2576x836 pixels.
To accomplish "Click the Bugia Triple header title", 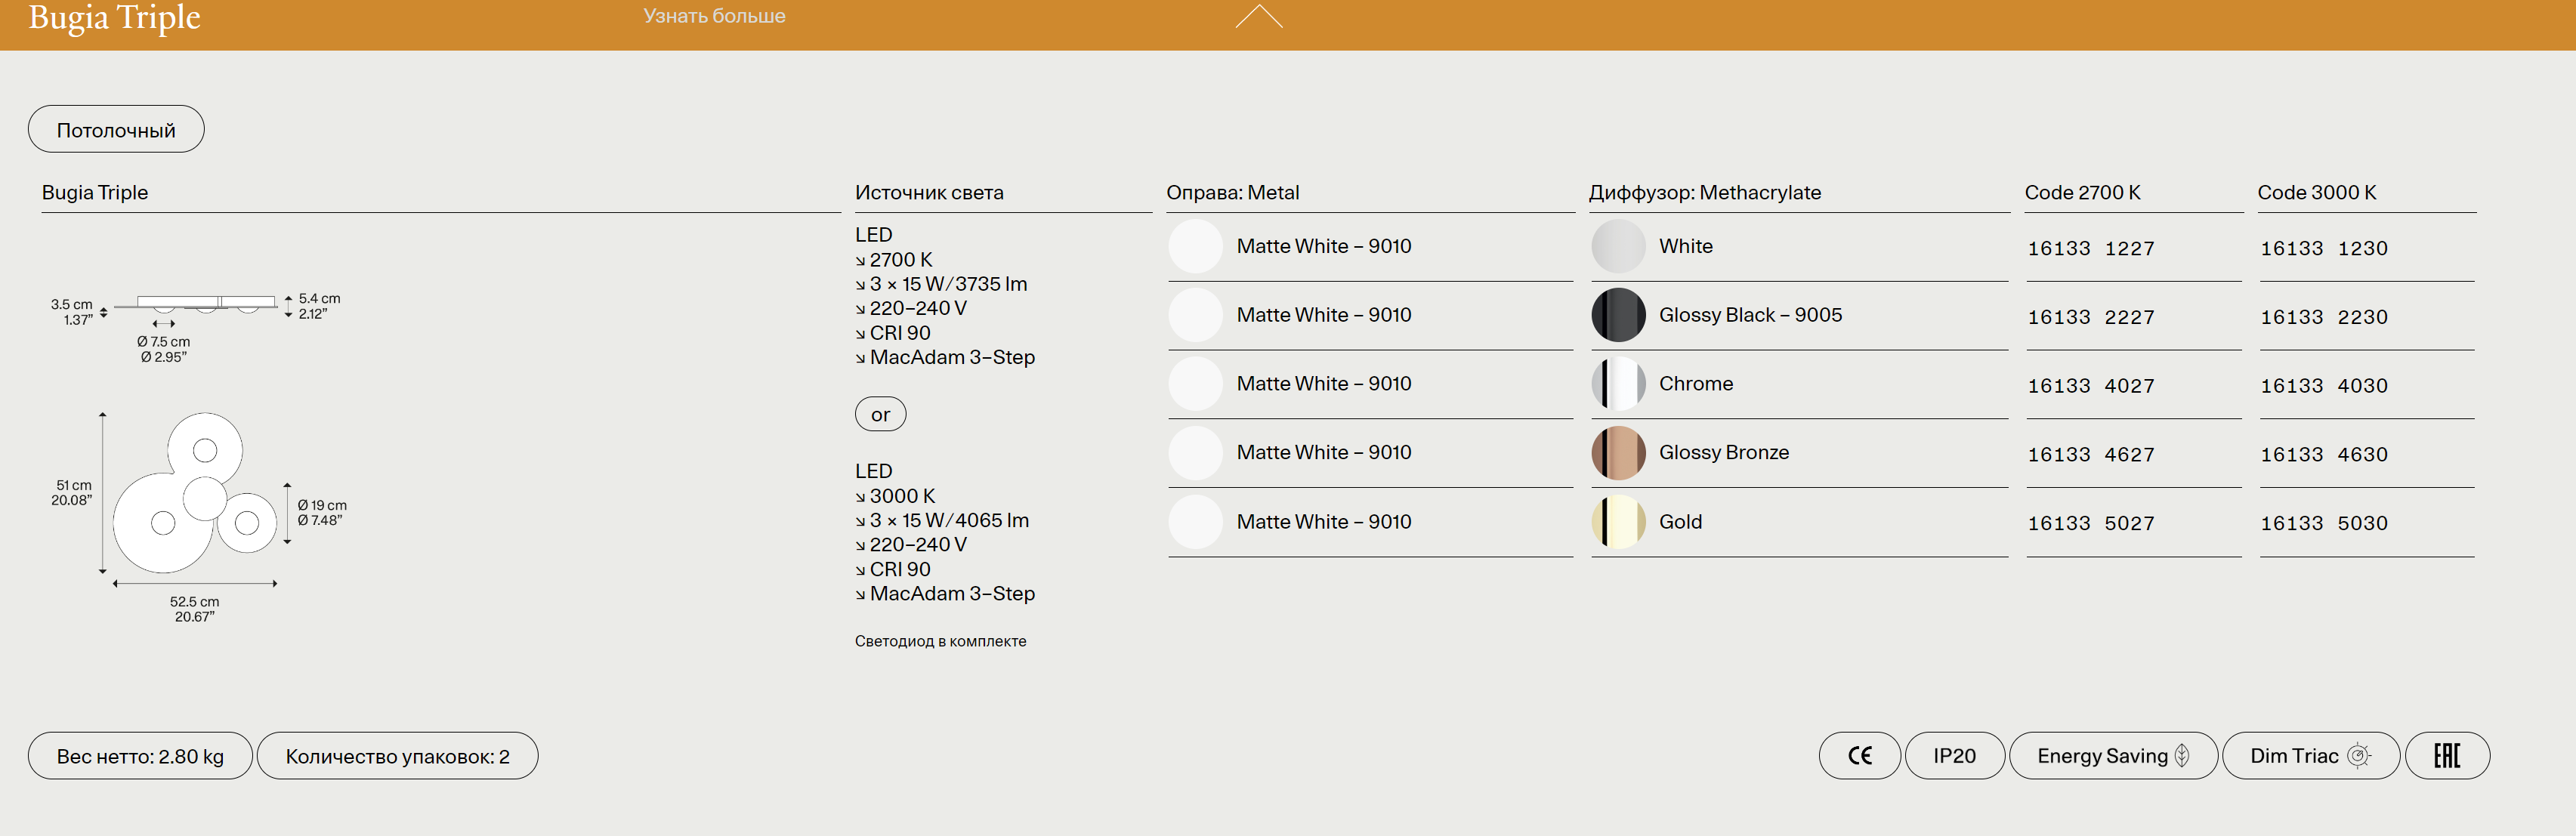I will 115,18.
